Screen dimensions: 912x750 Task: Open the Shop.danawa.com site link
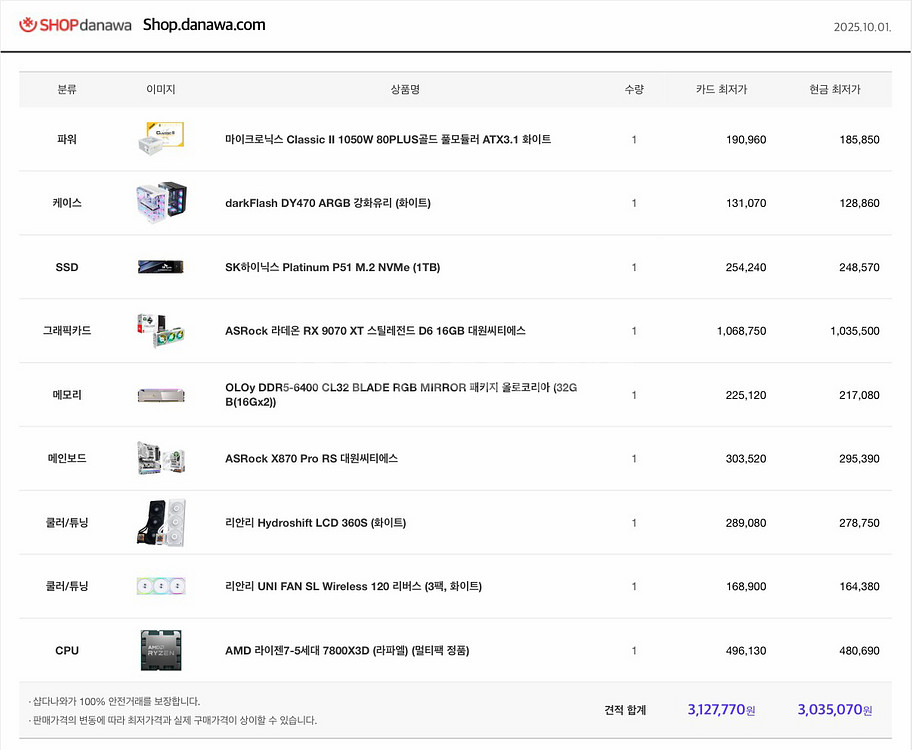click(x=204, y=25)
